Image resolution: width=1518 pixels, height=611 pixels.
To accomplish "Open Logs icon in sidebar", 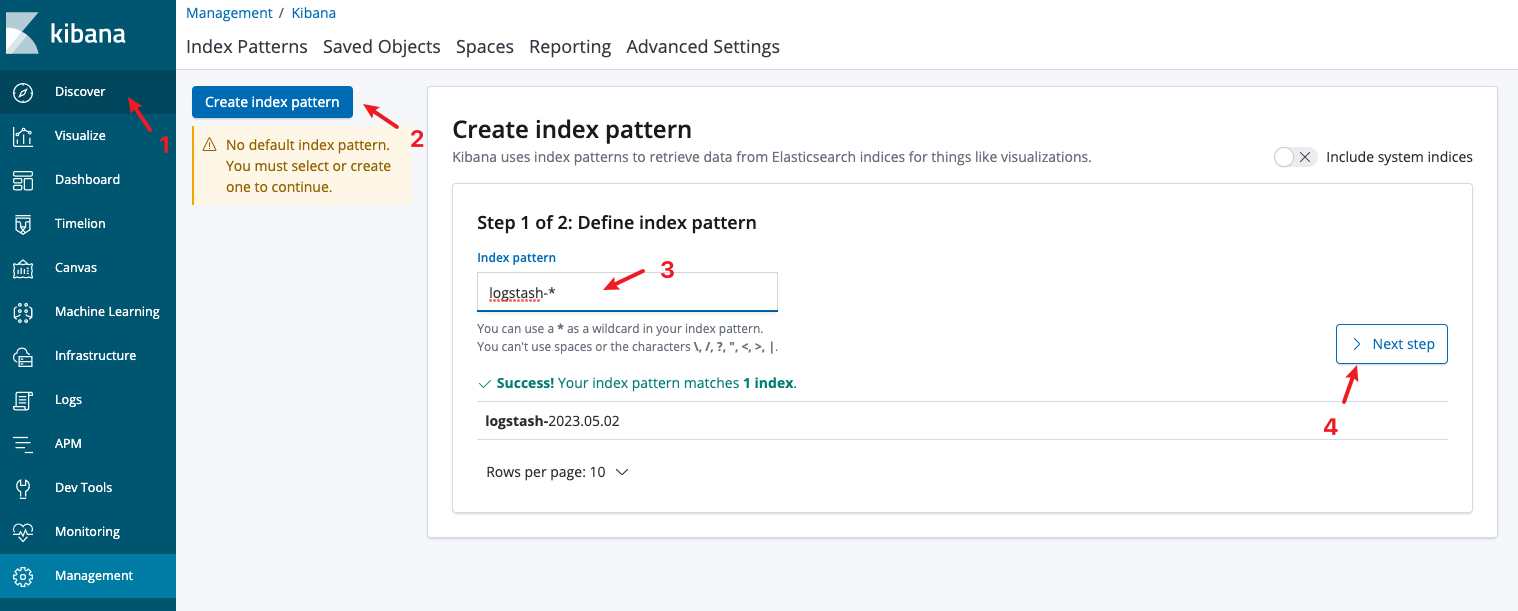I will pyautogui.click(x=23, y=400).
